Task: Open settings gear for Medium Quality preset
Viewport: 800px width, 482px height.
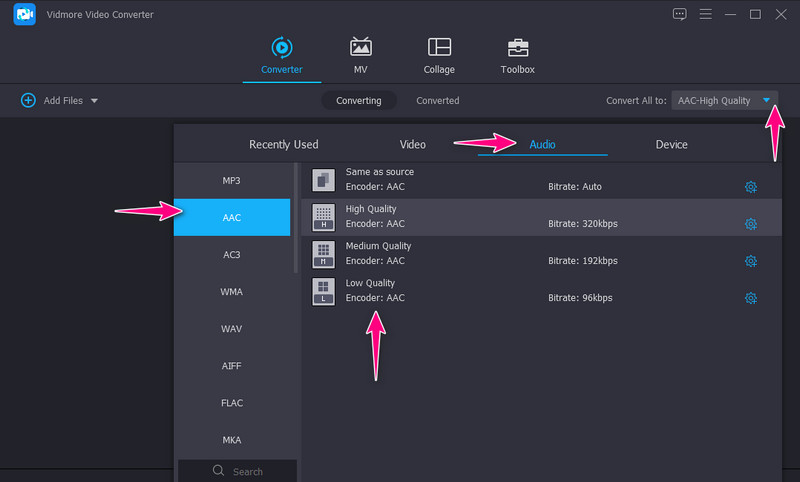Action: coord(751,261)
